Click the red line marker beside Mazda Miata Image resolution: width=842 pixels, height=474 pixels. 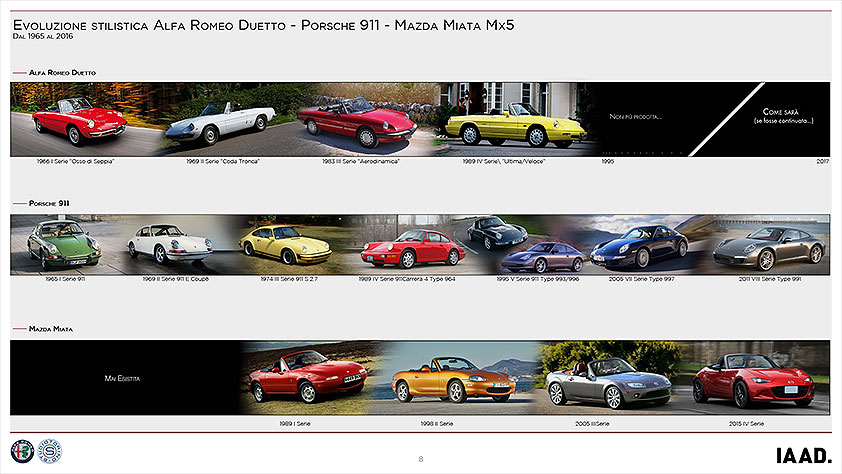point(19,328)
